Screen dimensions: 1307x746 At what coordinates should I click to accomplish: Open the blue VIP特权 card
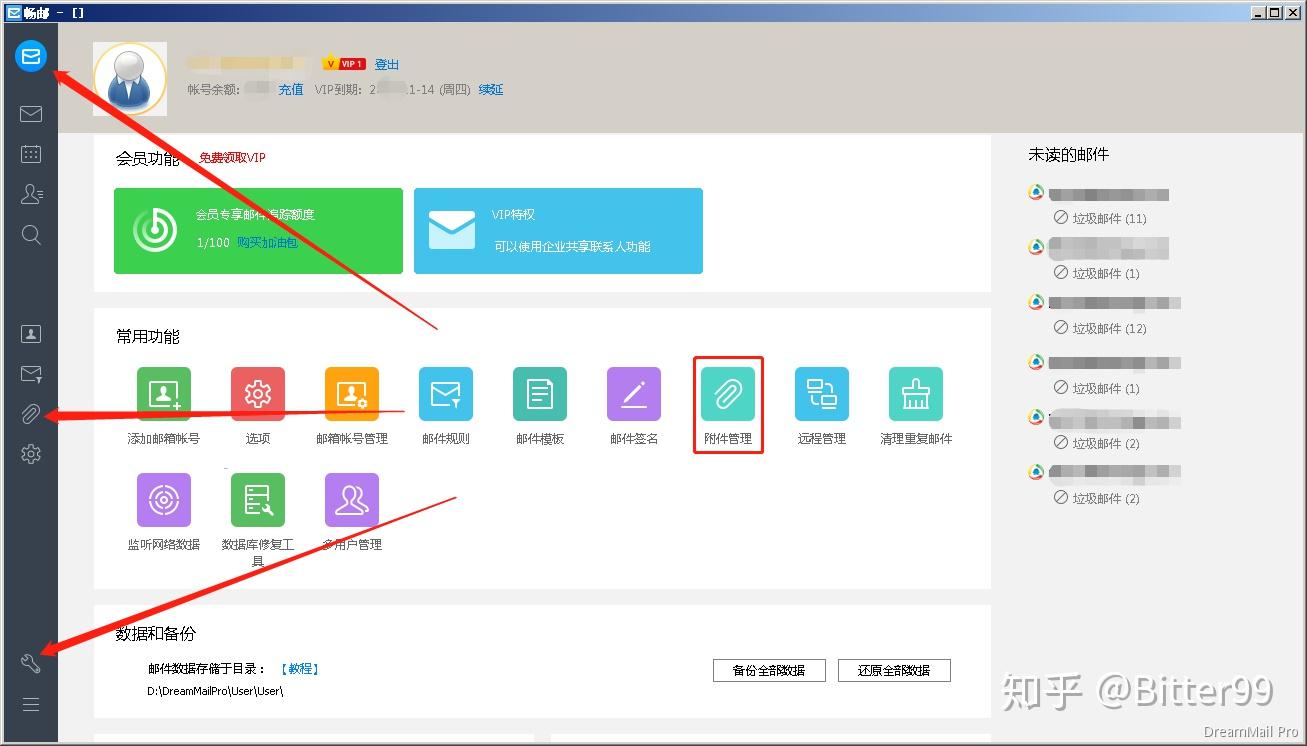(x=558, y=231)
